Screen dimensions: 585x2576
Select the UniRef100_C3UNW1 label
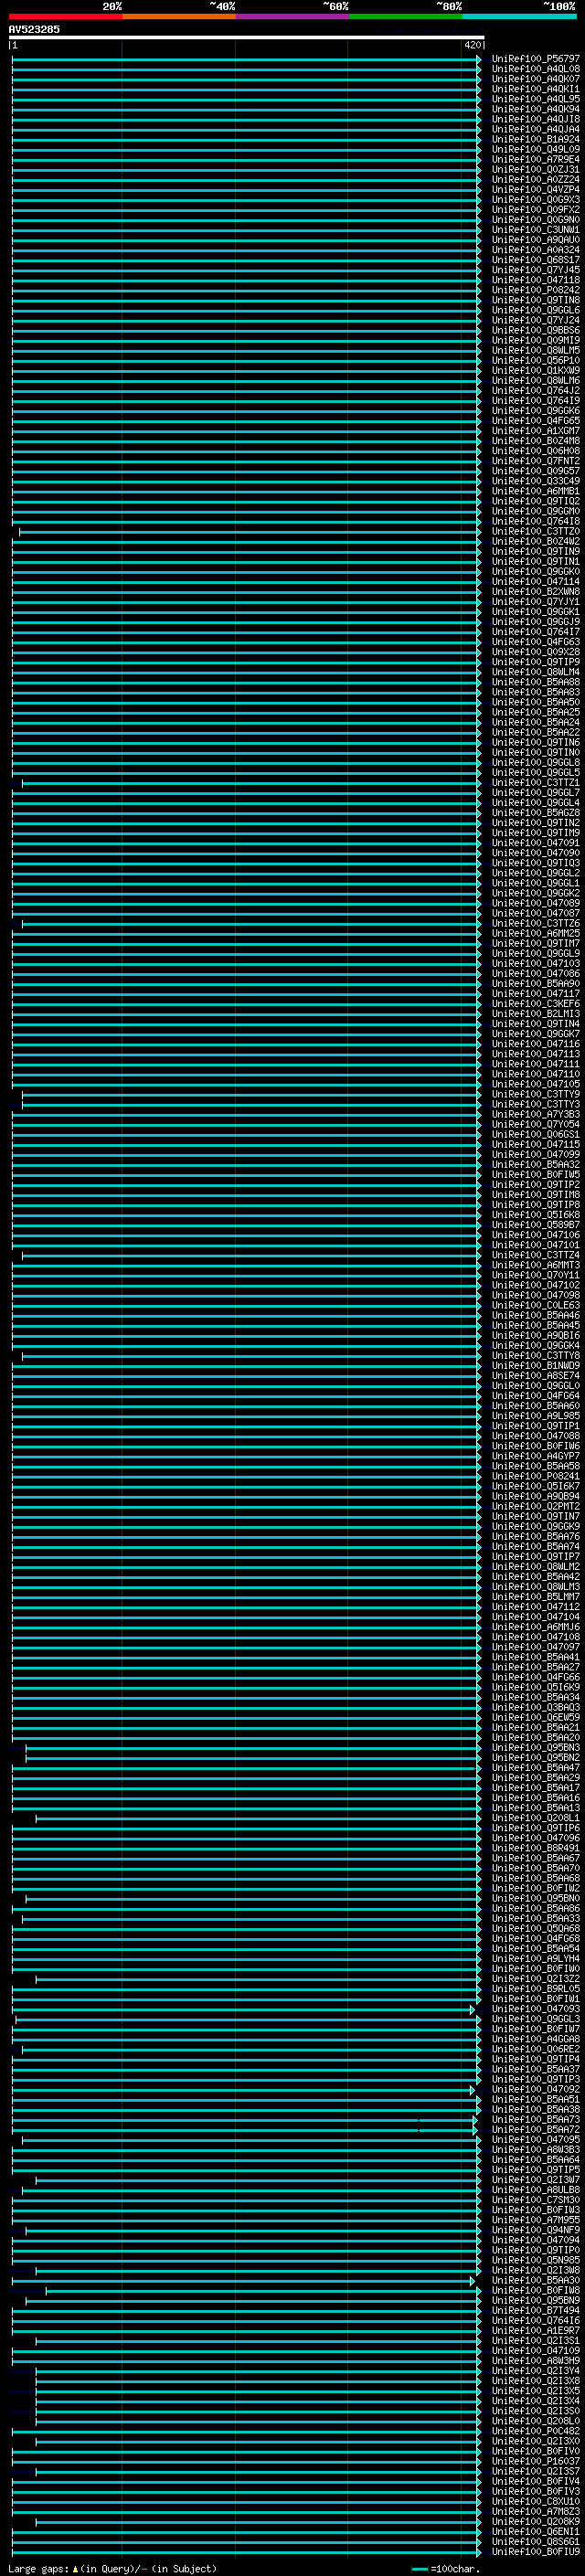(x=535, y=230)
